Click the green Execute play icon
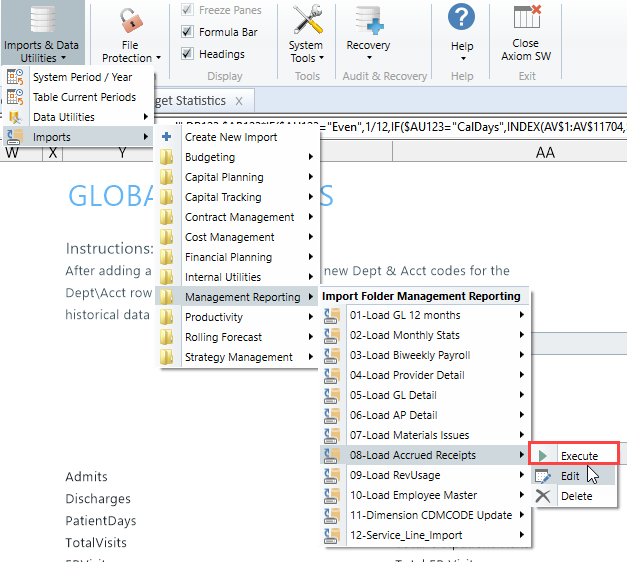Viewport: 627px width, 562px height. 543,456
